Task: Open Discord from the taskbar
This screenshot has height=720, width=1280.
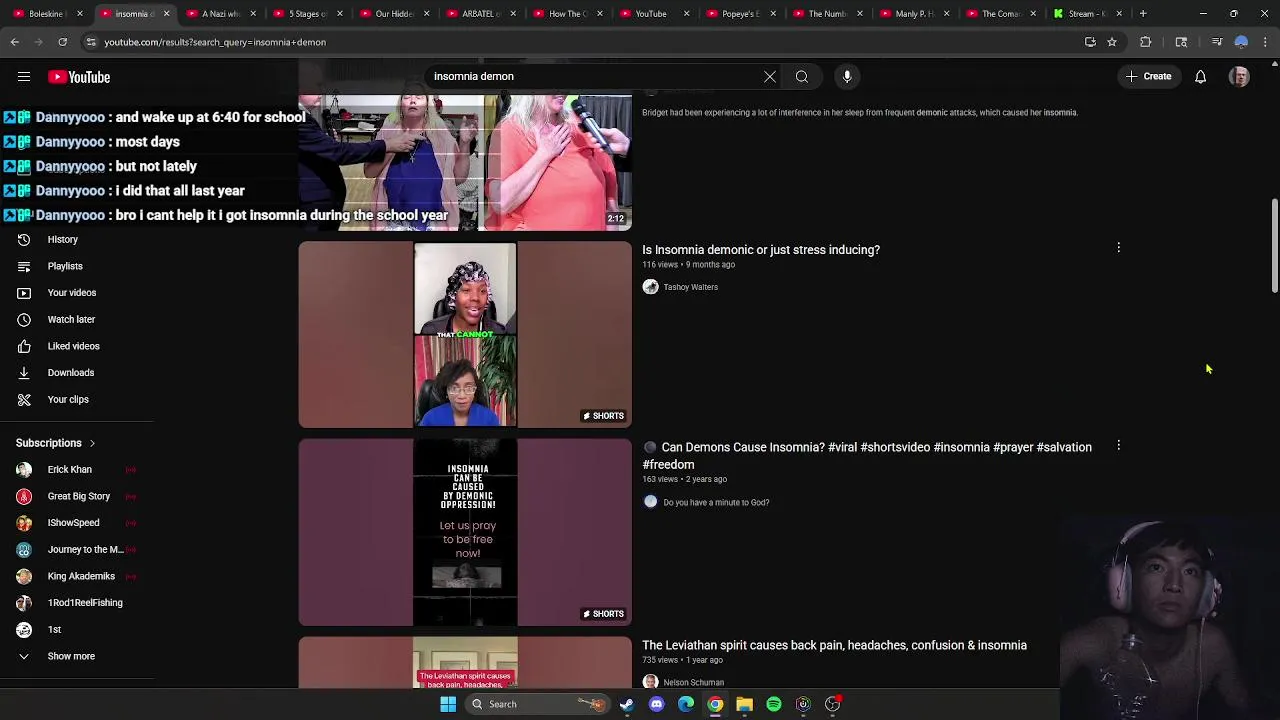Action: pos(656,704)
